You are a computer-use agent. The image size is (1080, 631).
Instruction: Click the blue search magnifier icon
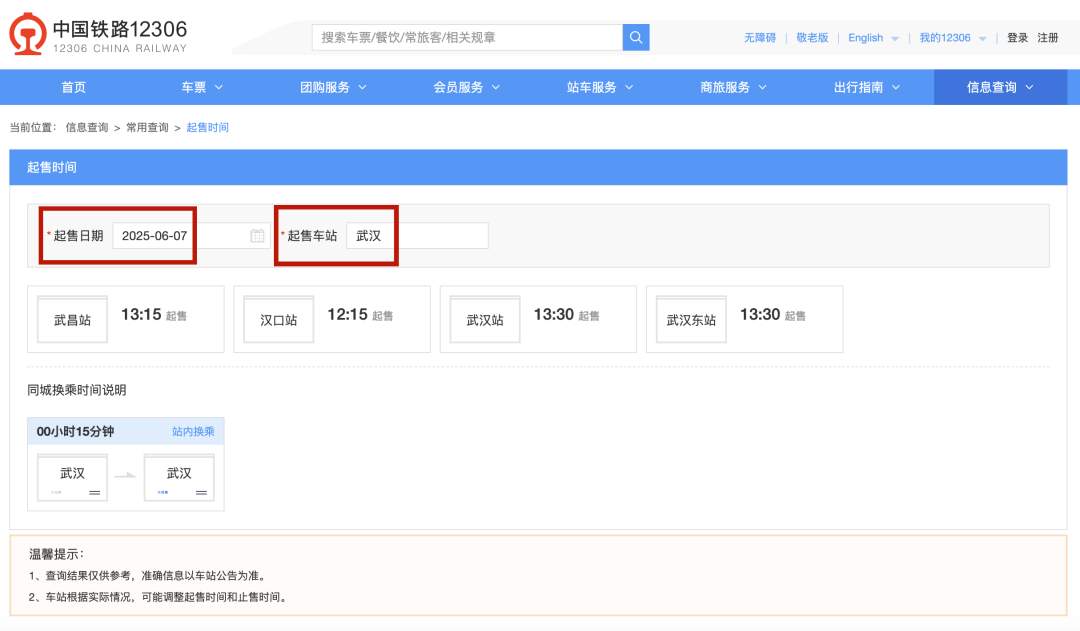pyautogui.click(x=636, y=37)
